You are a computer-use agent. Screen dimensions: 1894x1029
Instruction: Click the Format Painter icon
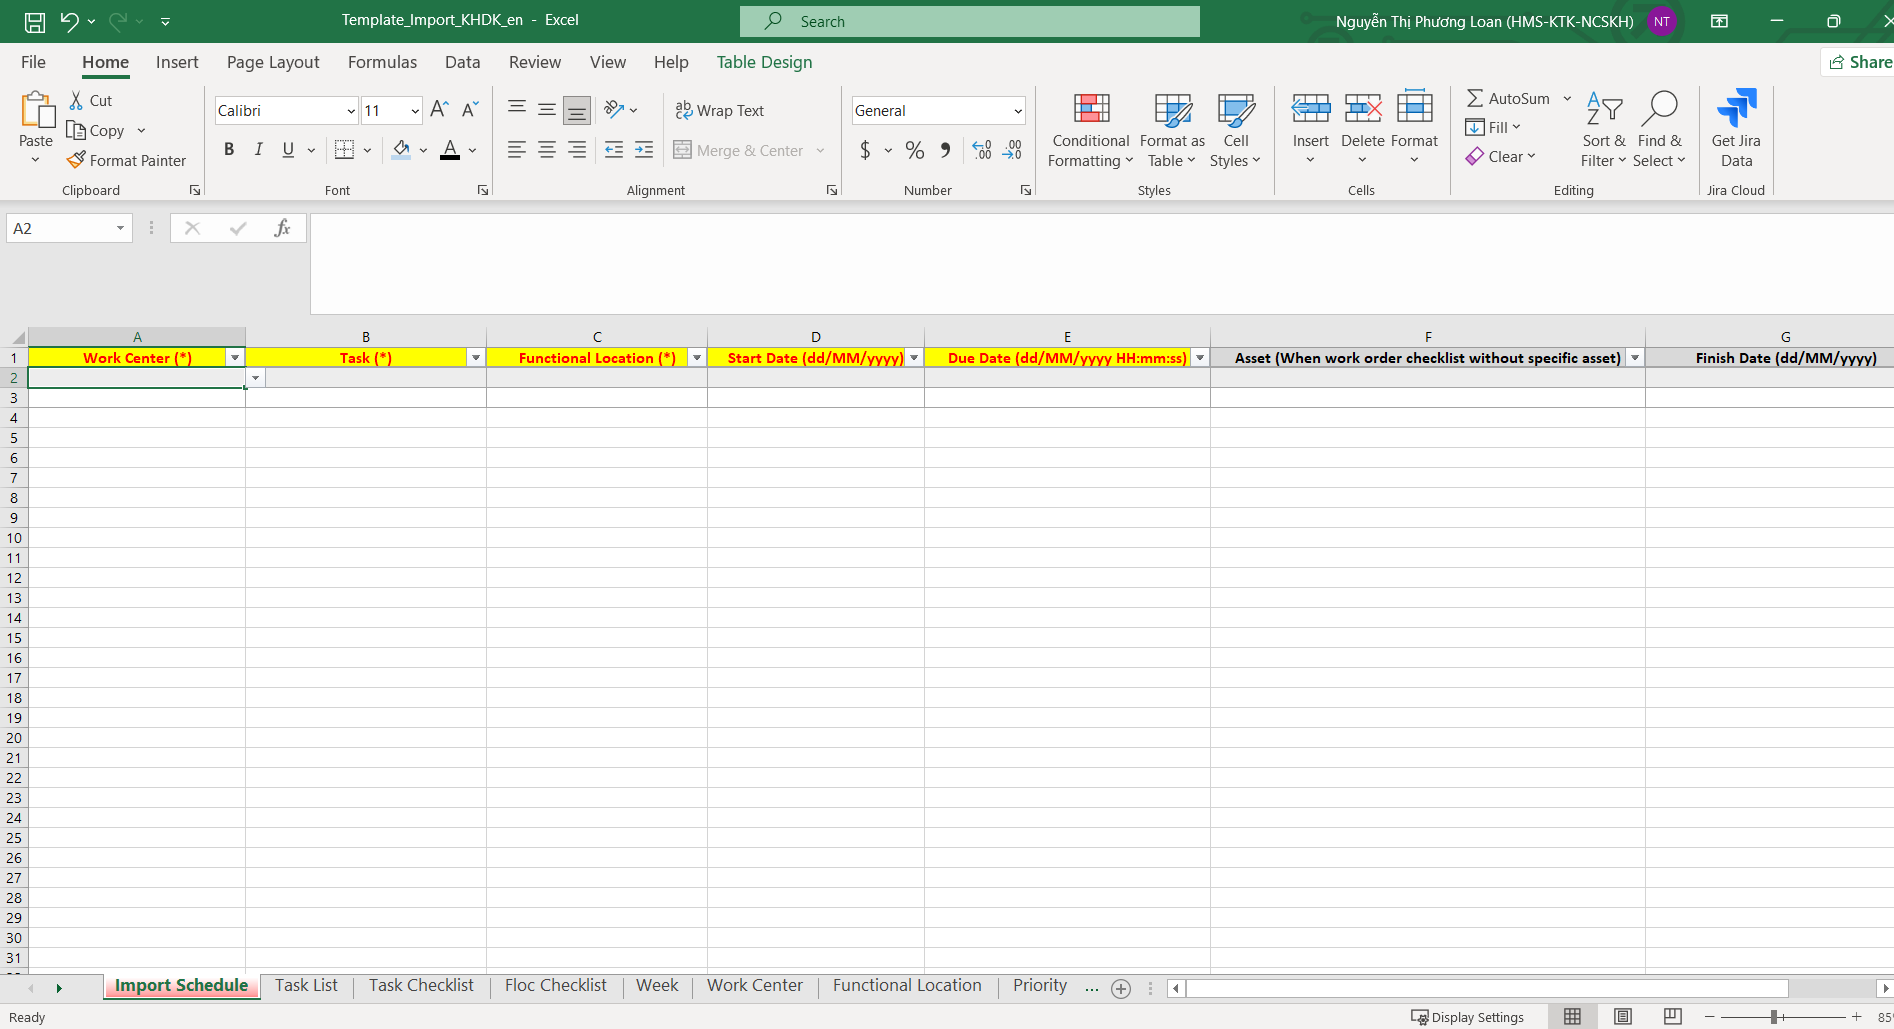click(x=77, y=160)
